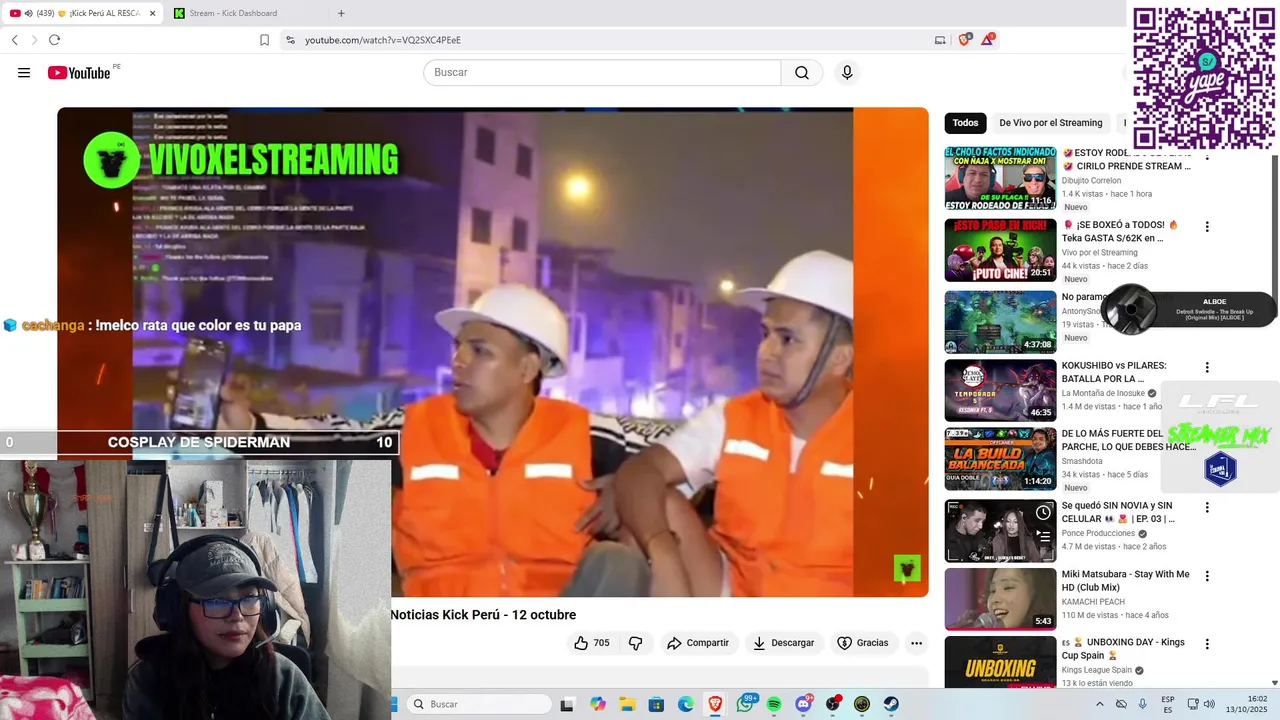
Task: Click Gracias super thanks button
Action: coord(863,643)
